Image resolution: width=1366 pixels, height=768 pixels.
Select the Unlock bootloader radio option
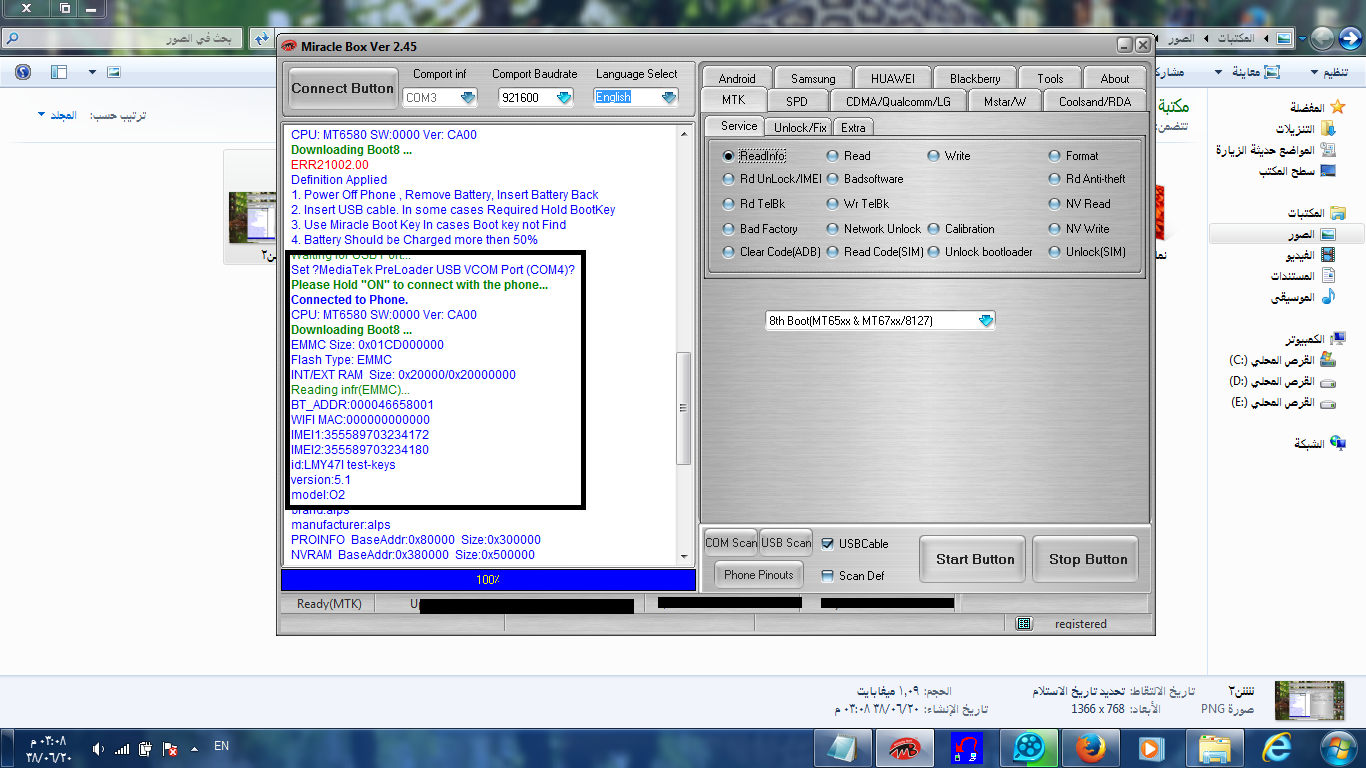pyautogui.click(x=980, y=252)
